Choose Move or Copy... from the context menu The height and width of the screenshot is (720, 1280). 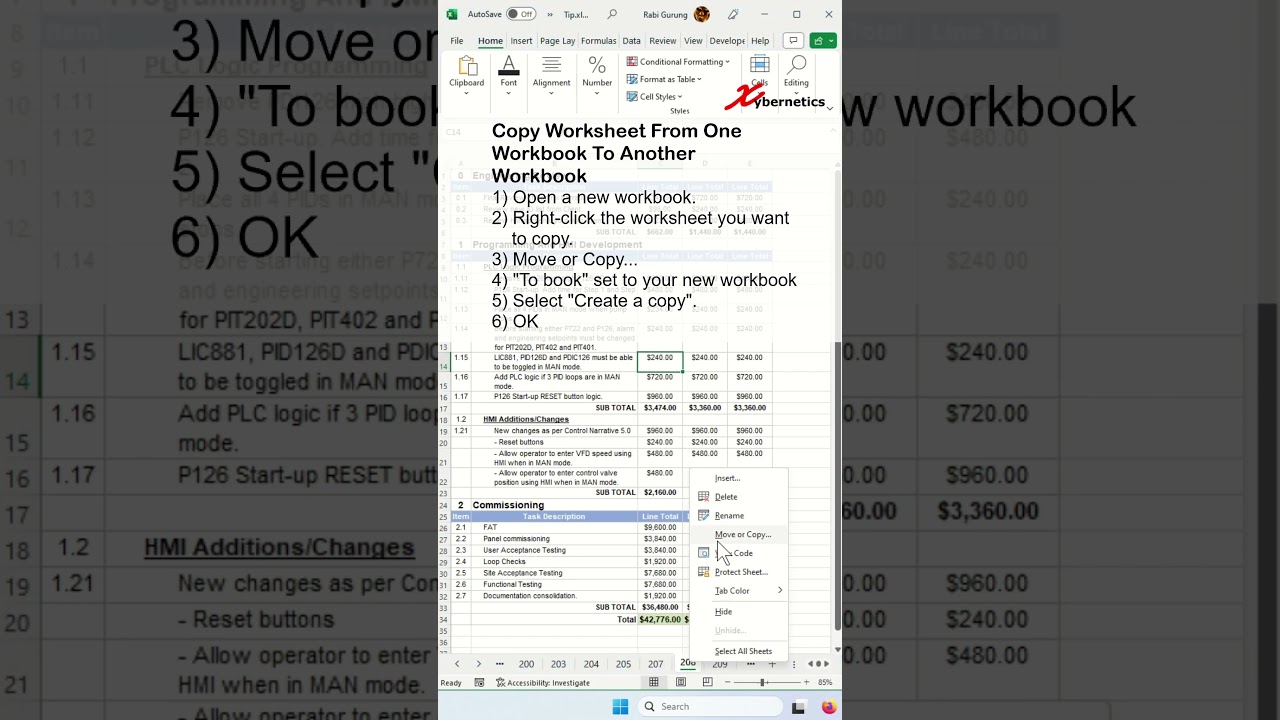(741, 535)
